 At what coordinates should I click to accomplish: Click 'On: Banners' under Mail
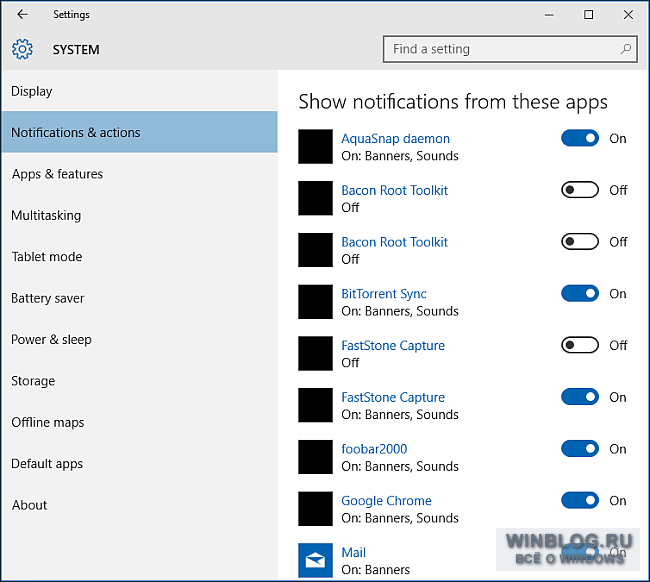pyautogui.click(x=376, y=570)
